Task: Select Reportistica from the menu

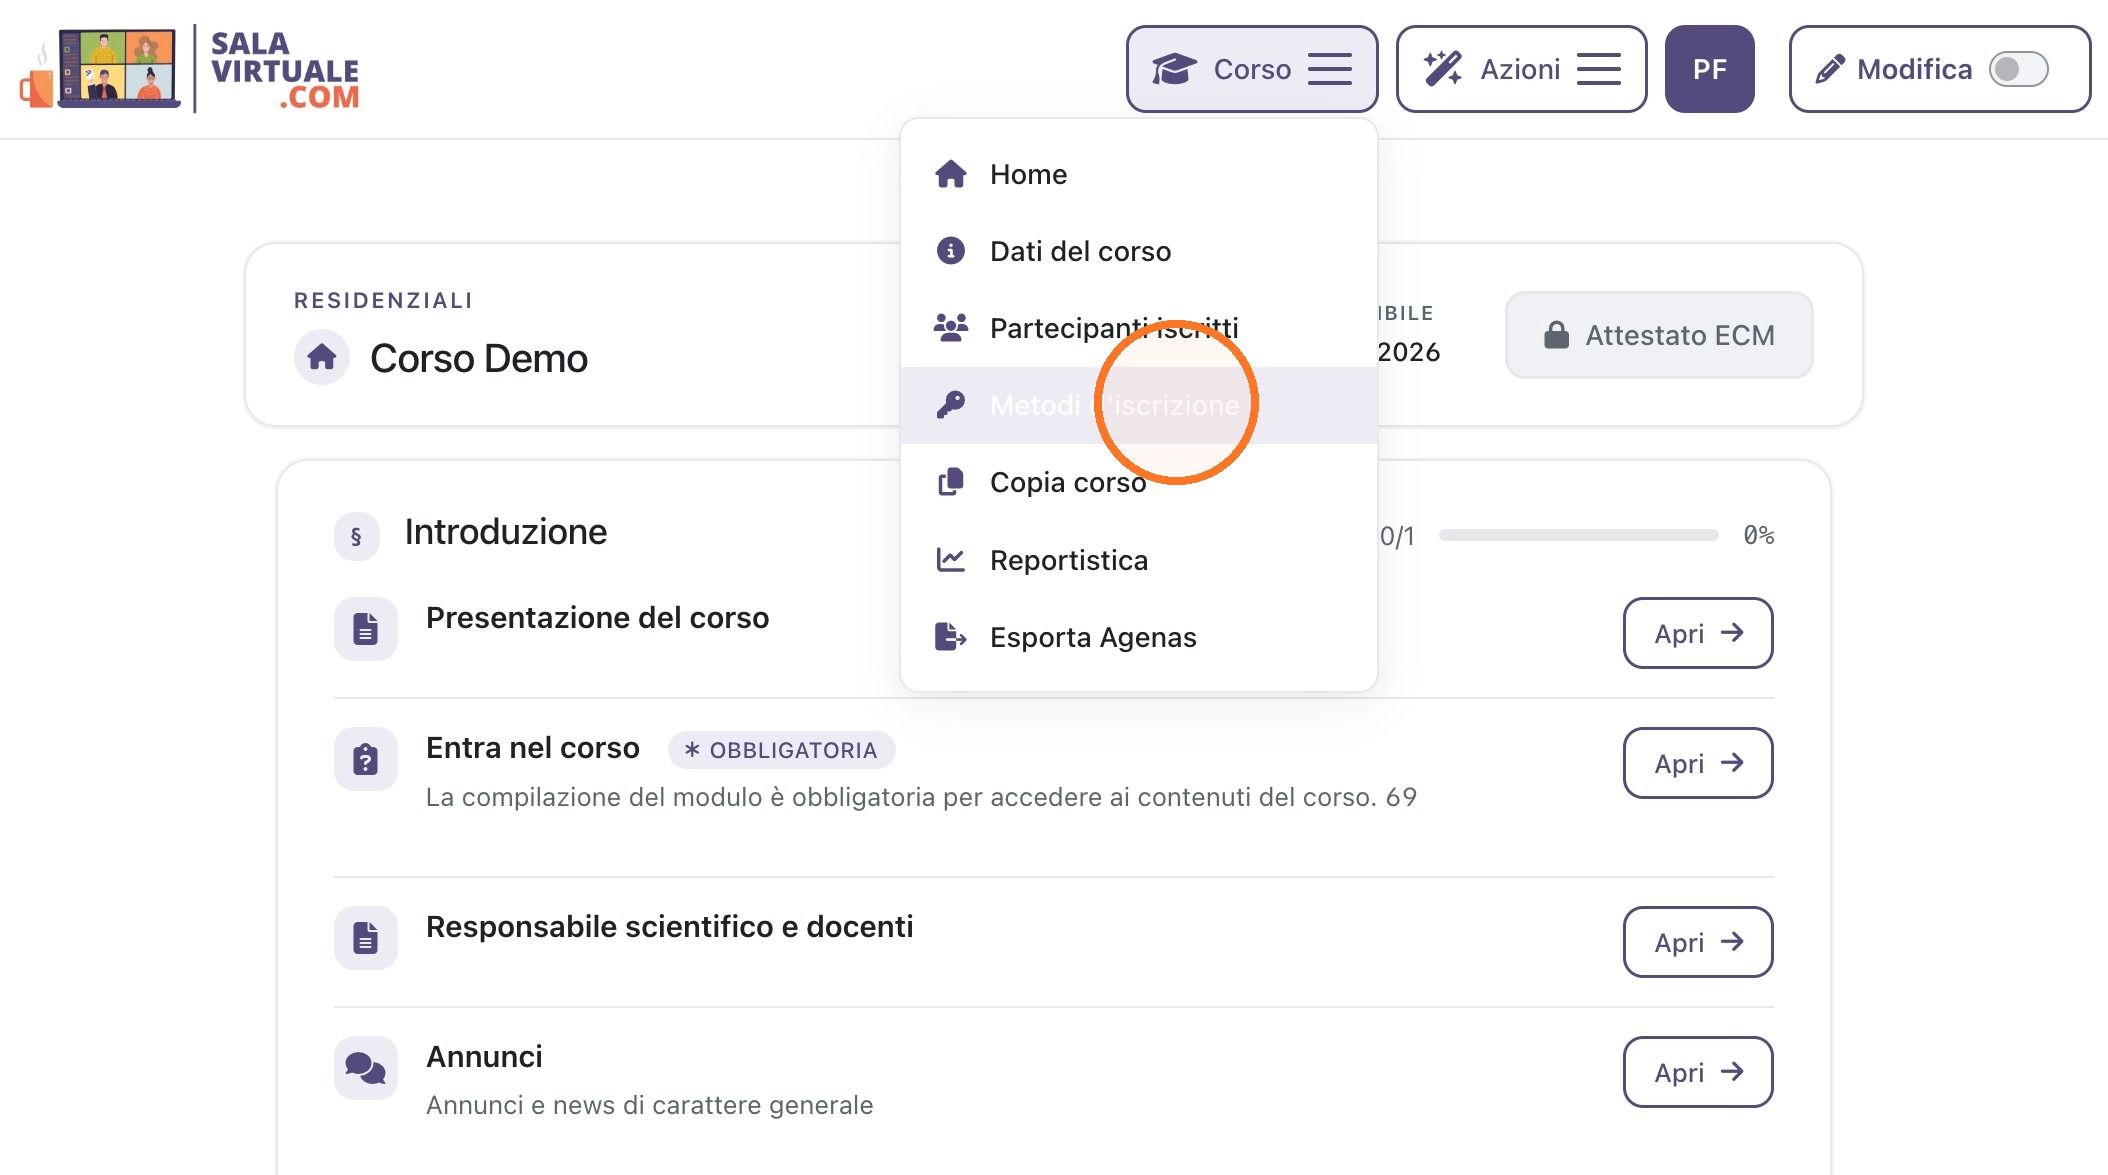Action: pos(1139,560)
